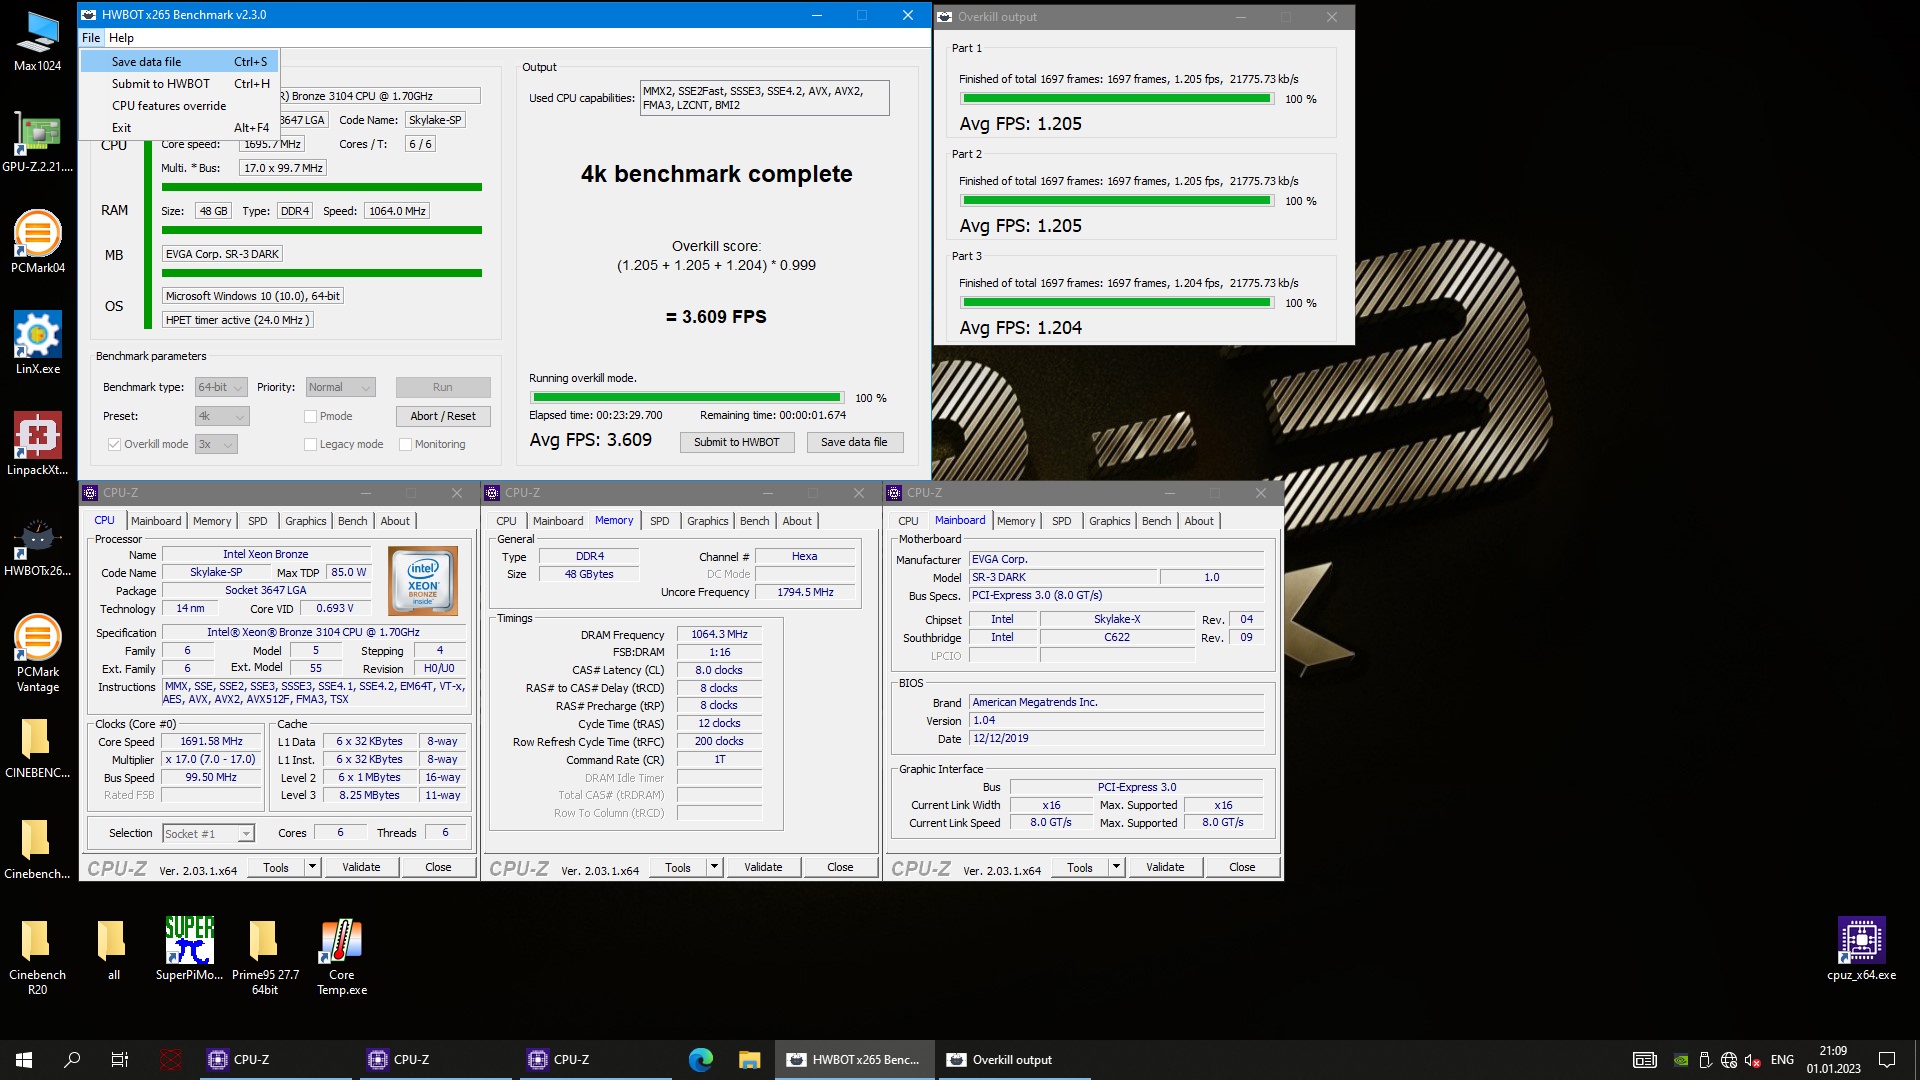This screenshot has height=1080, width=1920.
Task: Open the notification center icon
Action: coord(1887,1060)
